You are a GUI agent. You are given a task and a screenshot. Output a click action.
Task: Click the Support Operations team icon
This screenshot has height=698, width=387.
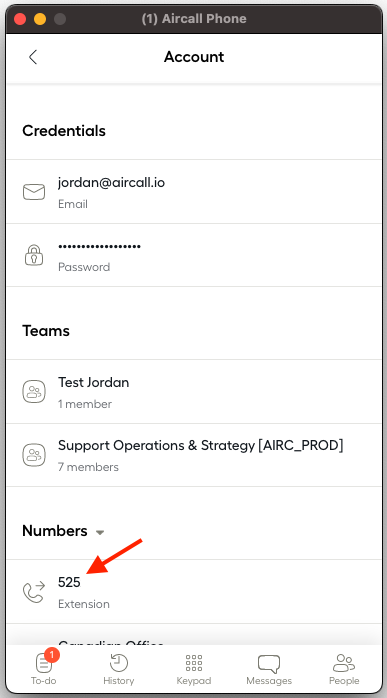tap(34, 455)
